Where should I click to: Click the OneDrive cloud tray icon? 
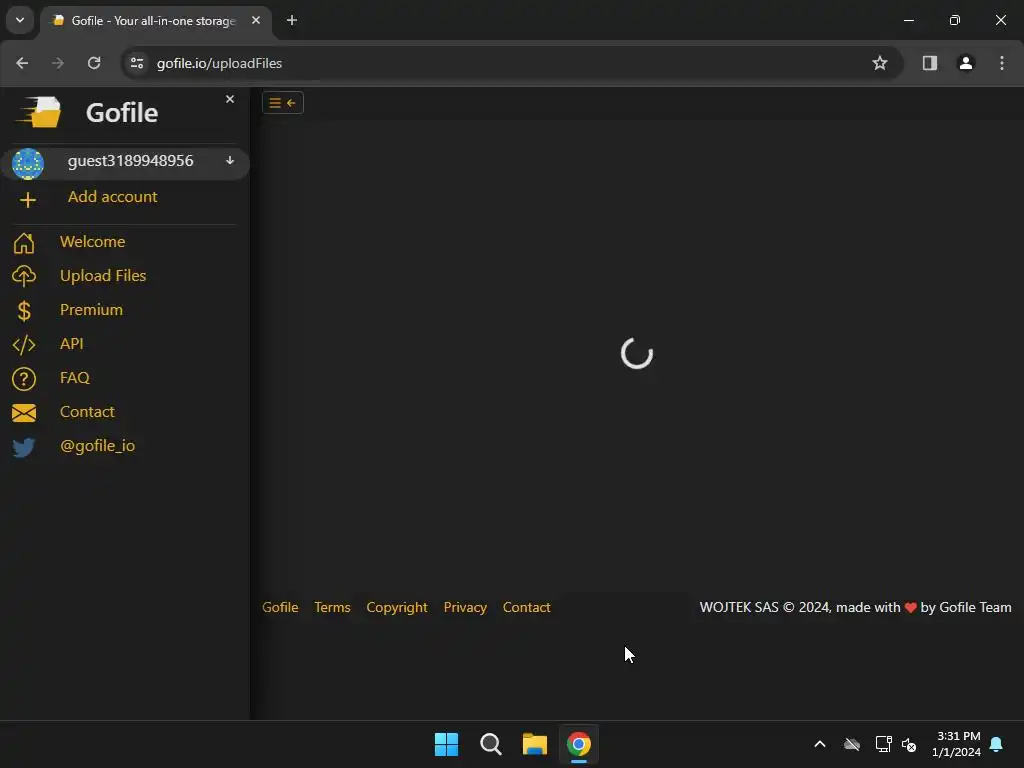852,744
